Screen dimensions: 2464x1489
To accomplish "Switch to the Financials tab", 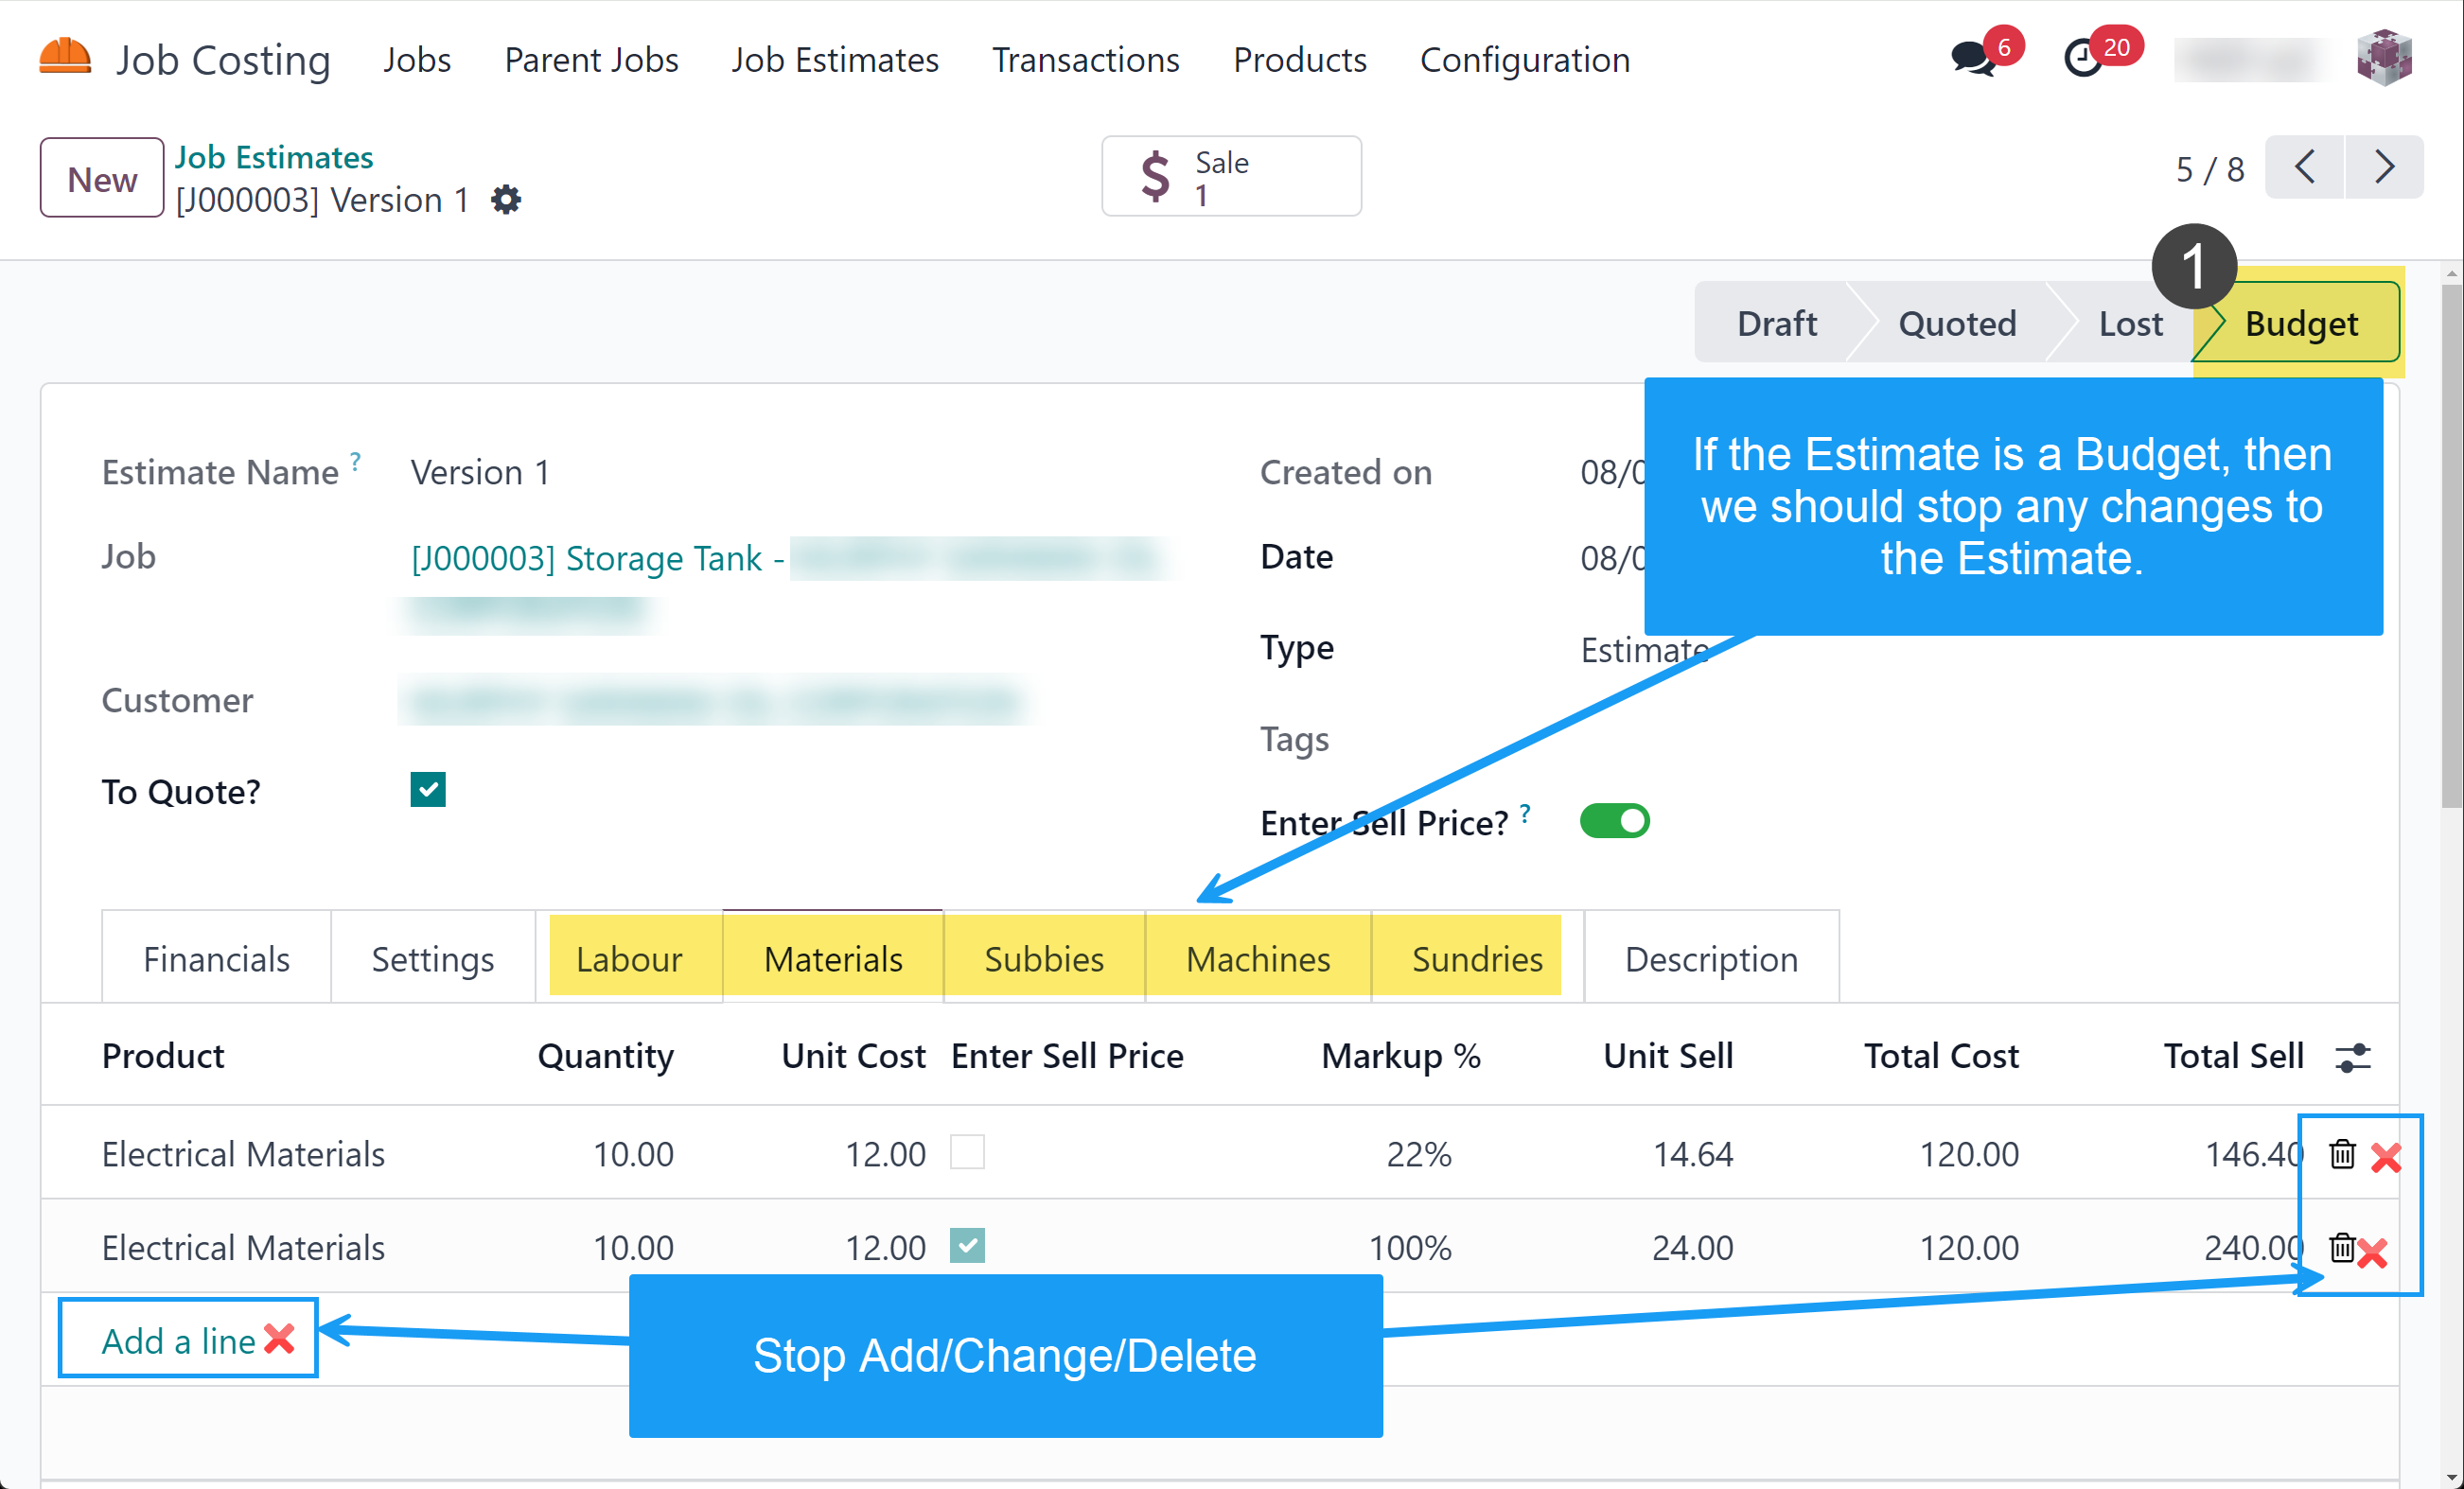I will pyautogui.click(x=216, y=959).
